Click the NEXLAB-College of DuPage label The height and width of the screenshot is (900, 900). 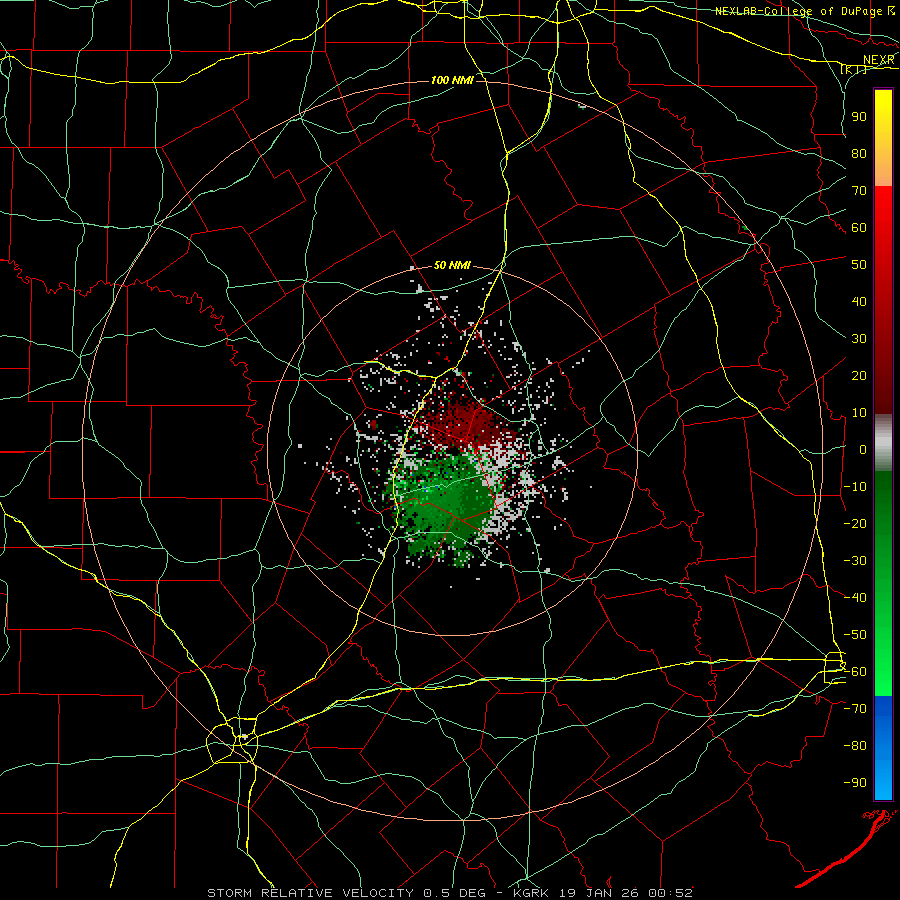tap(798, 11)
